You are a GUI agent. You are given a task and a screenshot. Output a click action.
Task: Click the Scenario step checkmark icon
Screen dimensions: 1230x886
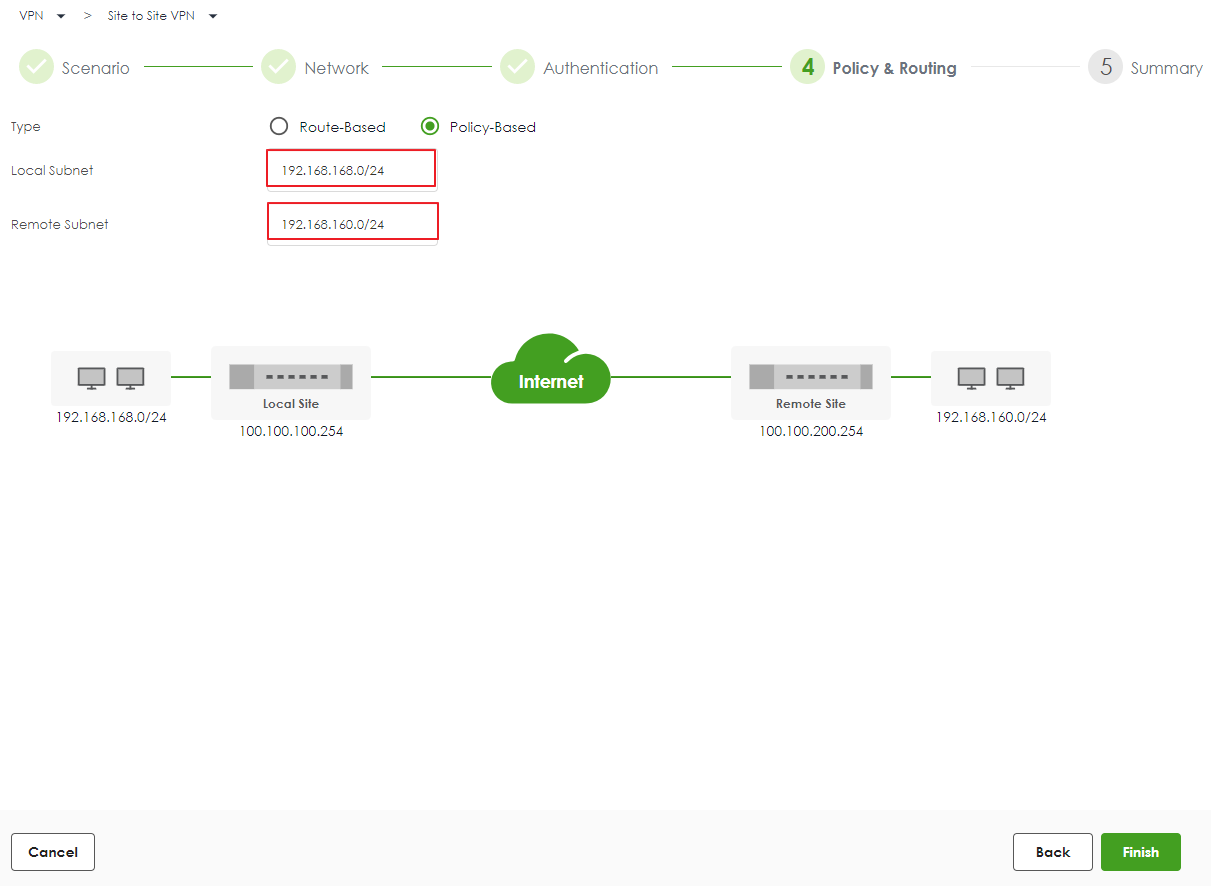click(36, 68)
